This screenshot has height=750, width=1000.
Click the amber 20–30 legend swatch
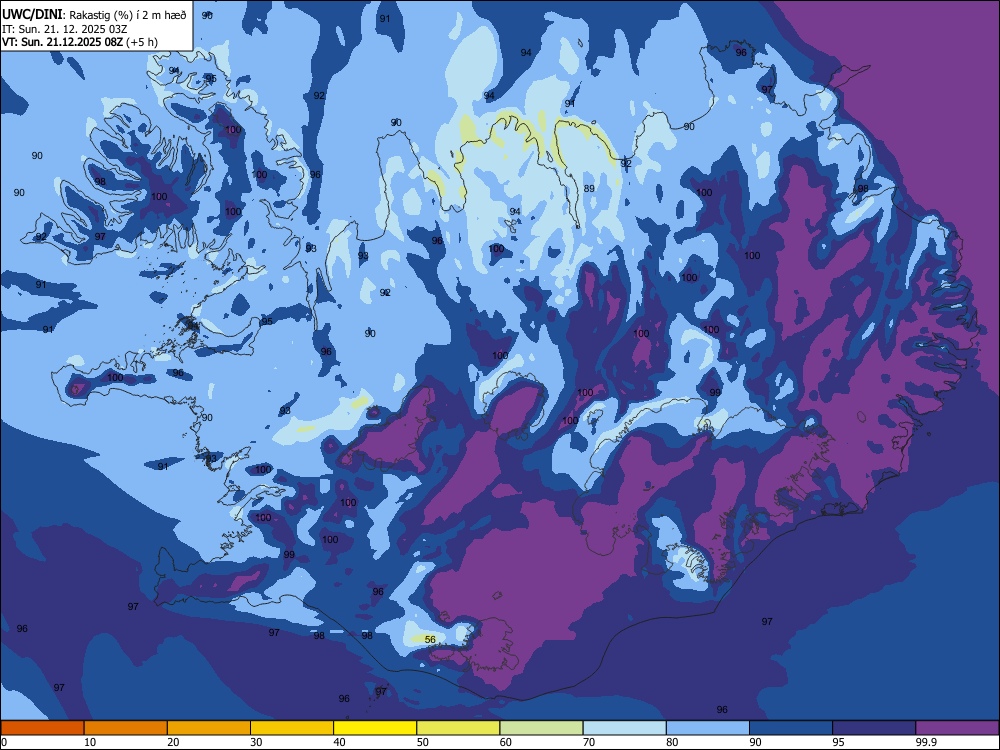click(x=209, y=728)
